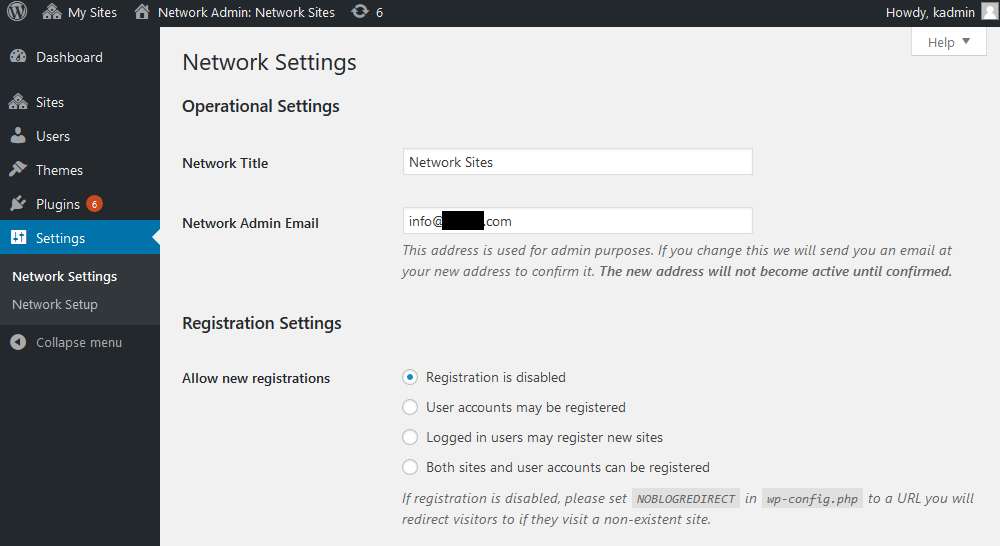1000x546 pixels.
Task: Expand the Help dropdown tab
Action: [949, 42]
